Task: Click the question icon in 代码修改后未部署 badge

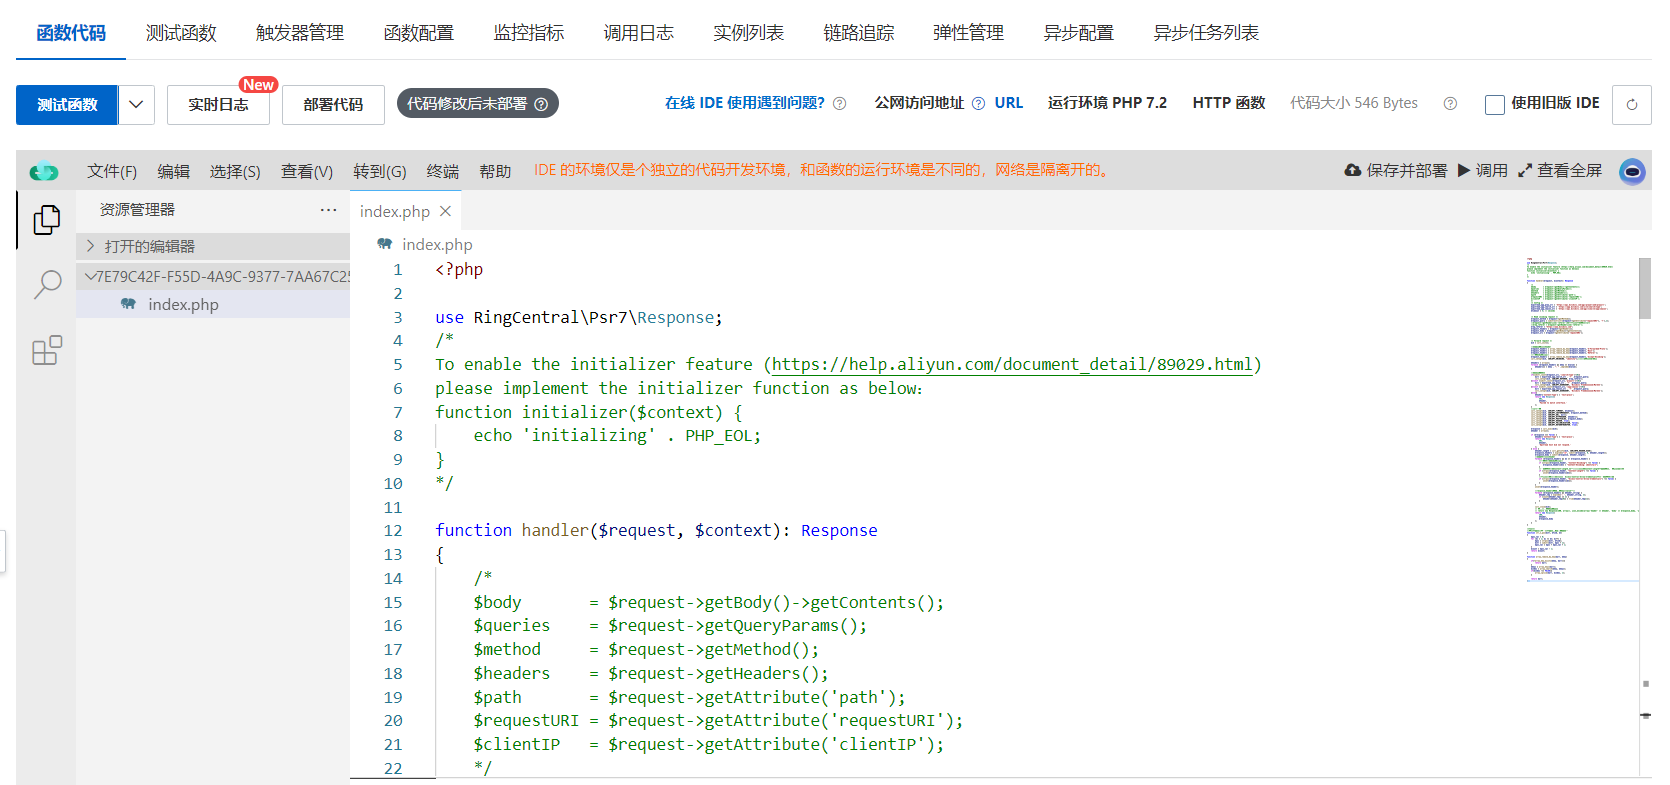Action: (x=541, y=104)
